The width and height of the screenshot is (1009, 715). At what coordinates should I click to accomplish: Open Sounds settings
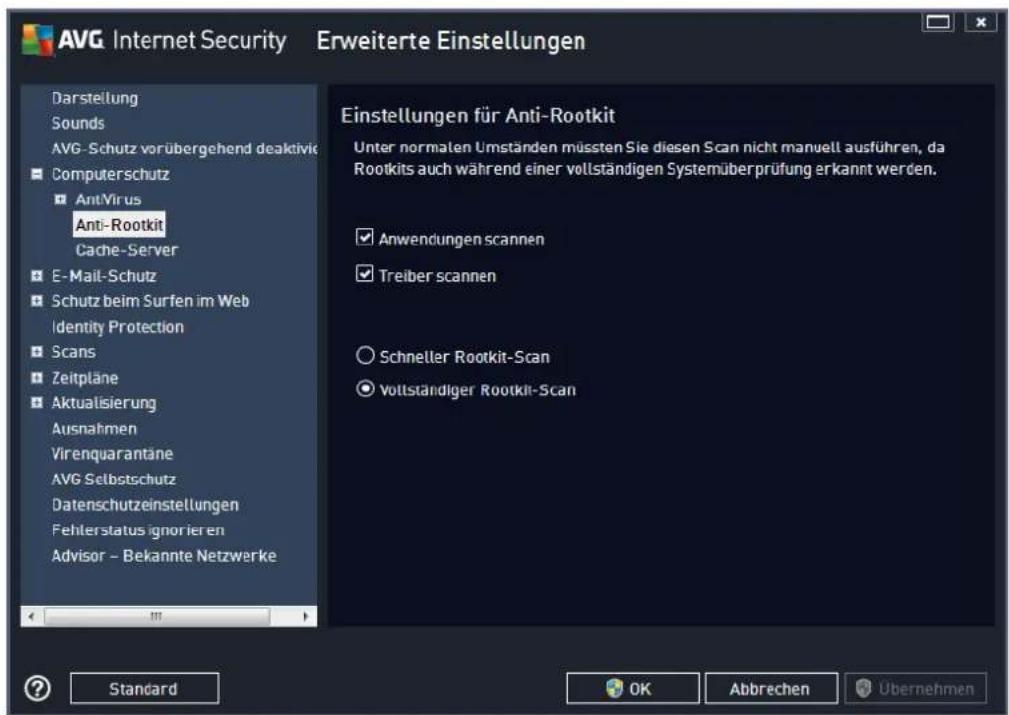pos(78,123)
